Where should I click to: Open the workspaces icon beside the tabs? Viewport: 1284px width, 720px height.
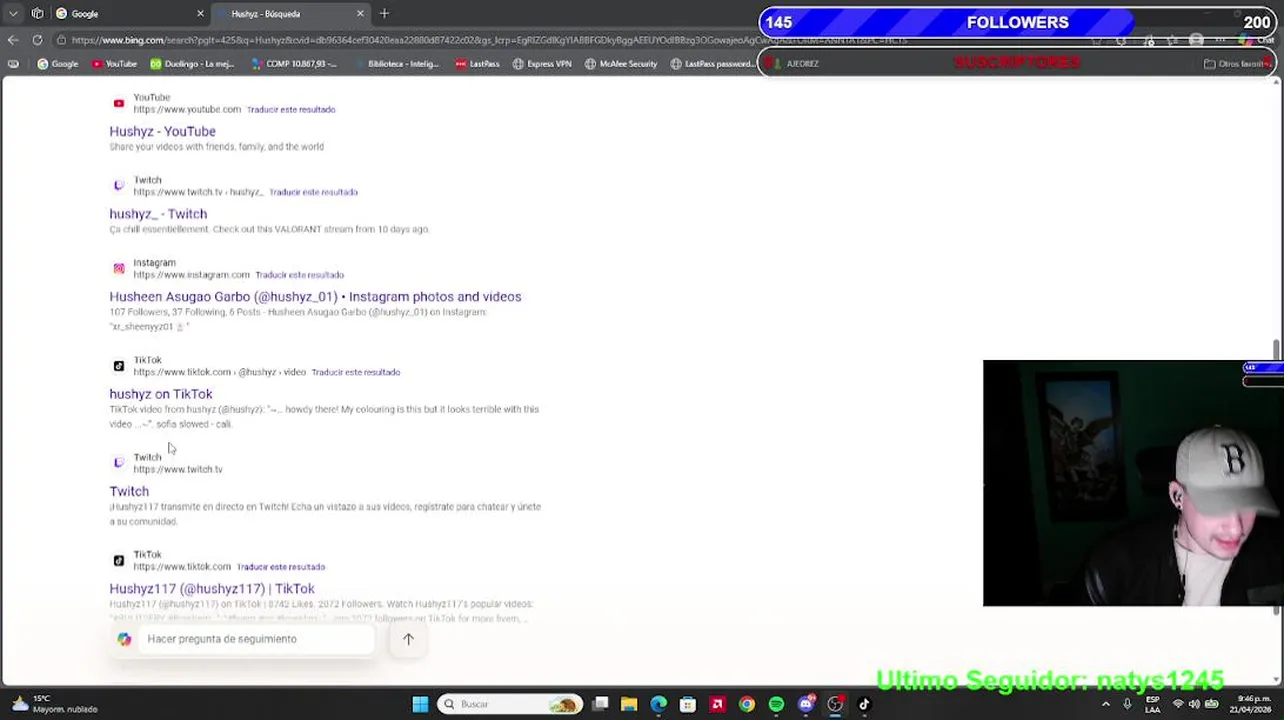37,14
